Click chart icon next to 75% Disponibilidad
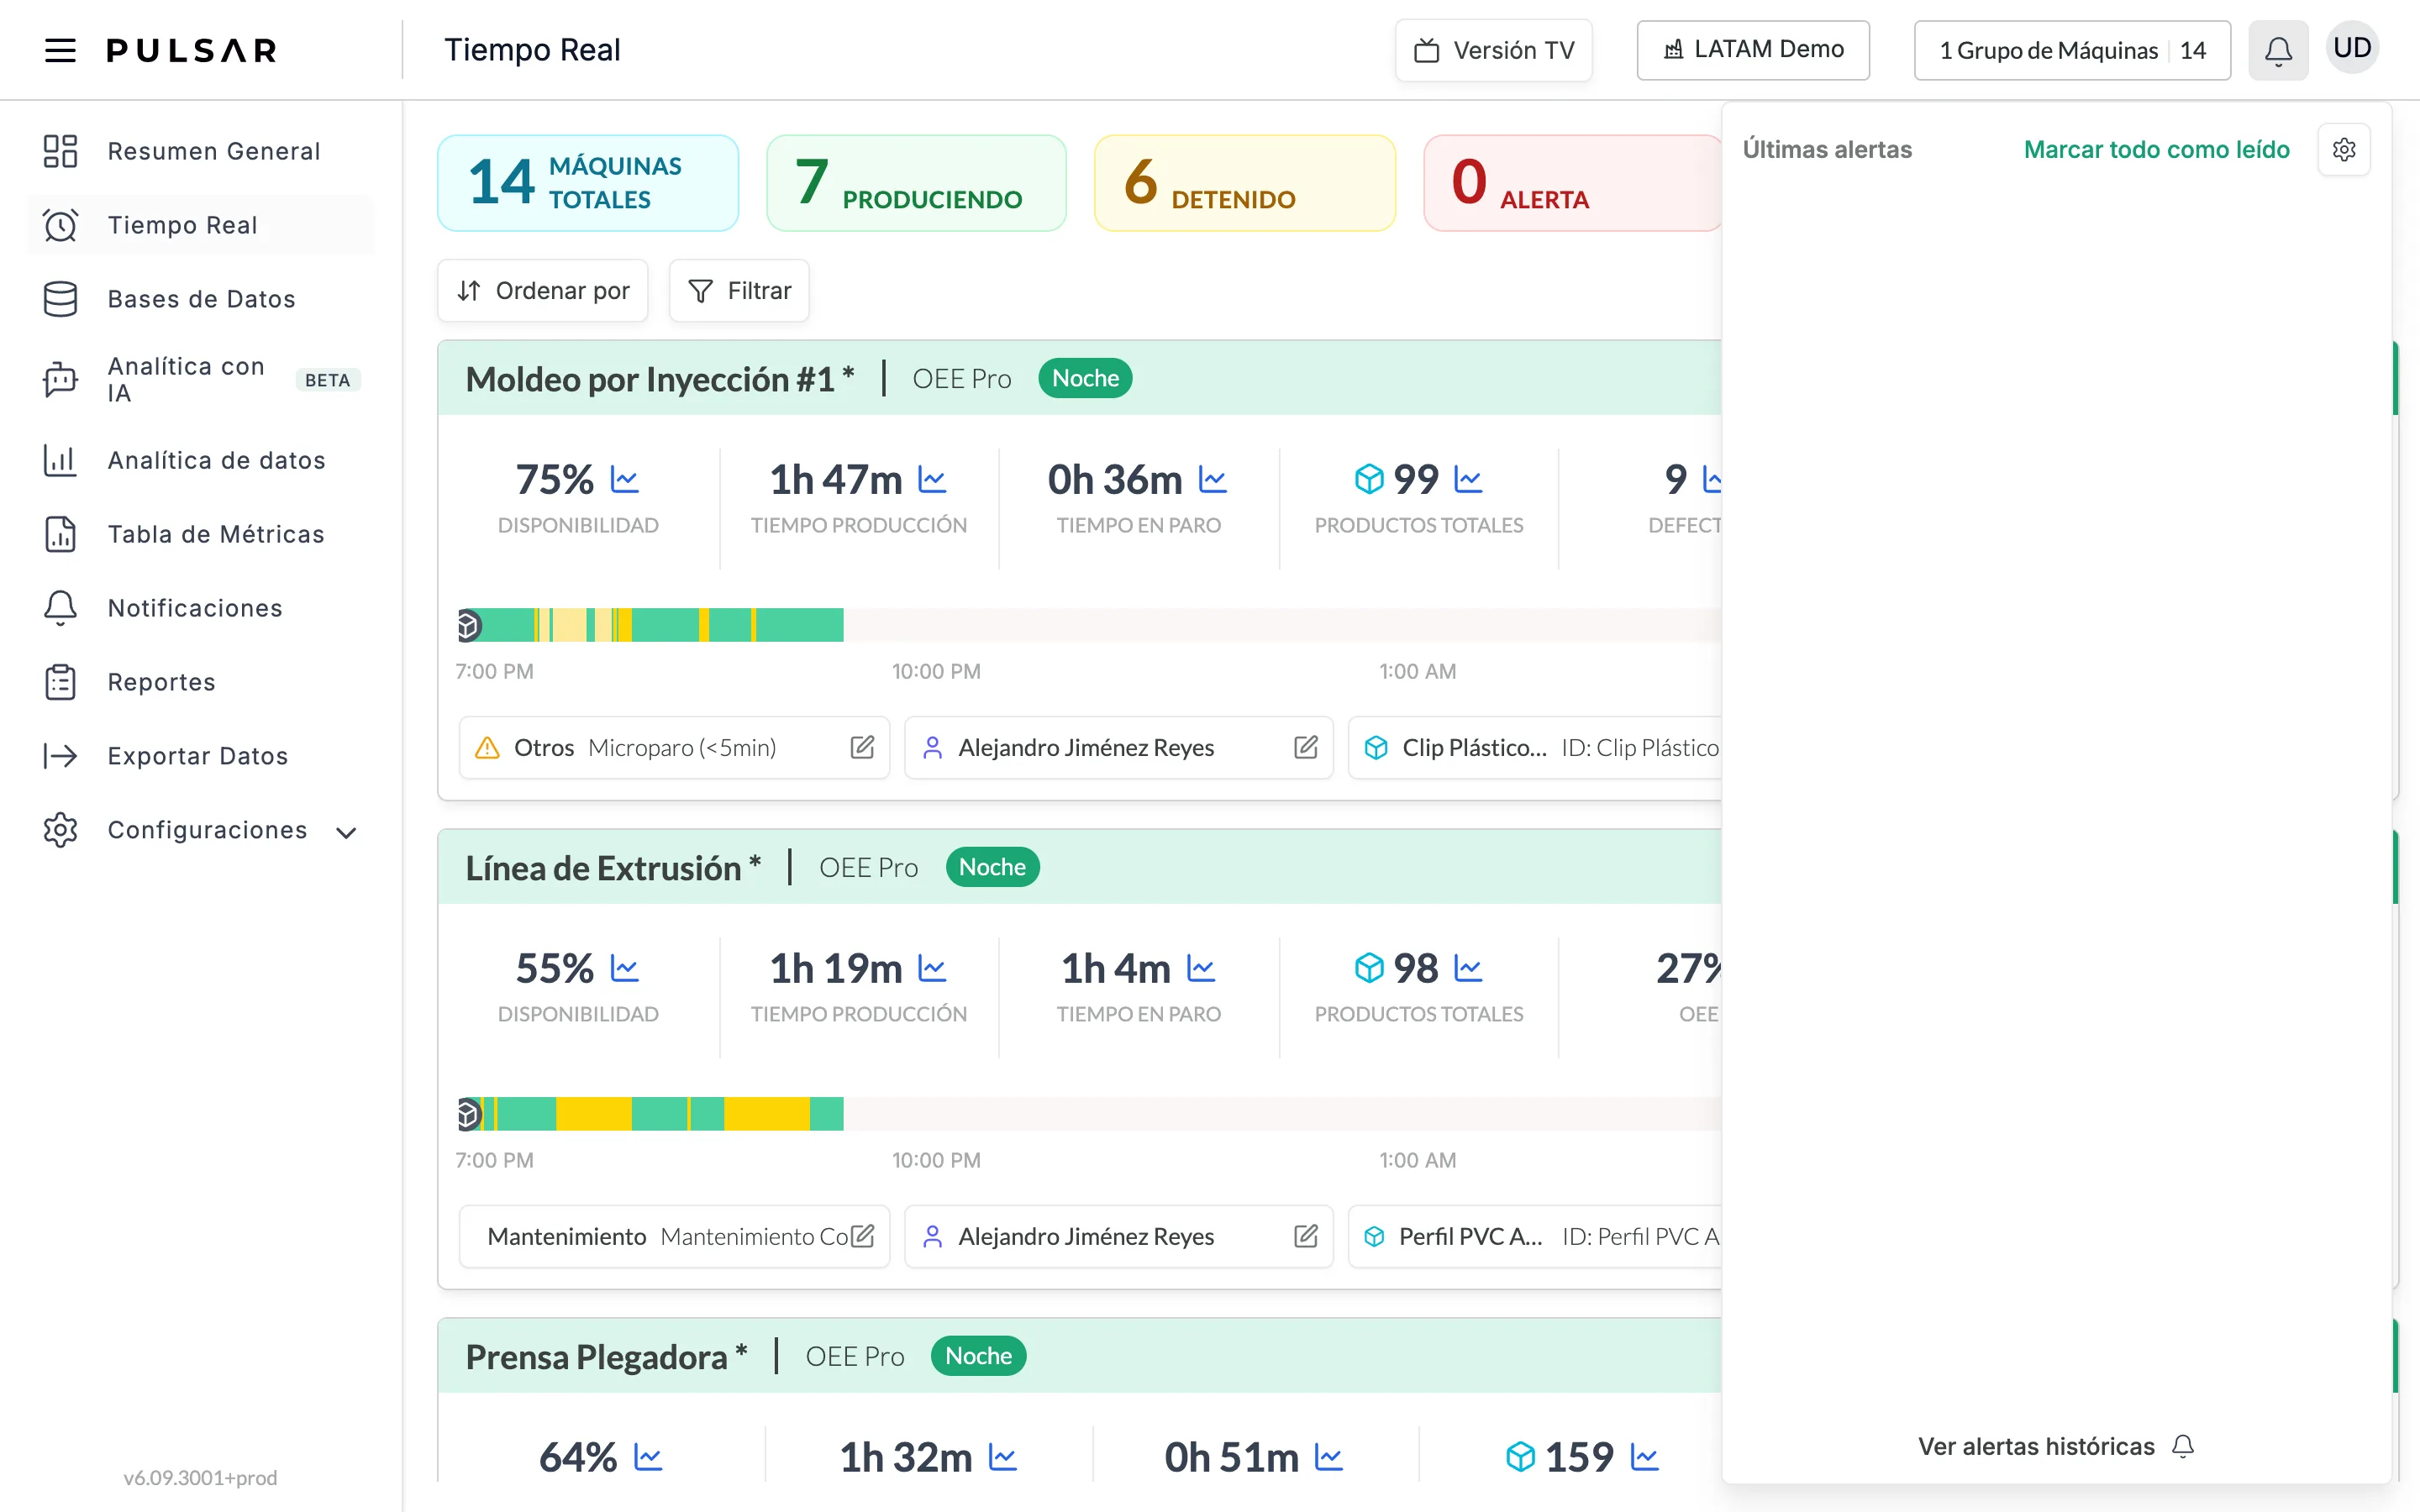This screenshot has width=2420, height=1512. 625,480
